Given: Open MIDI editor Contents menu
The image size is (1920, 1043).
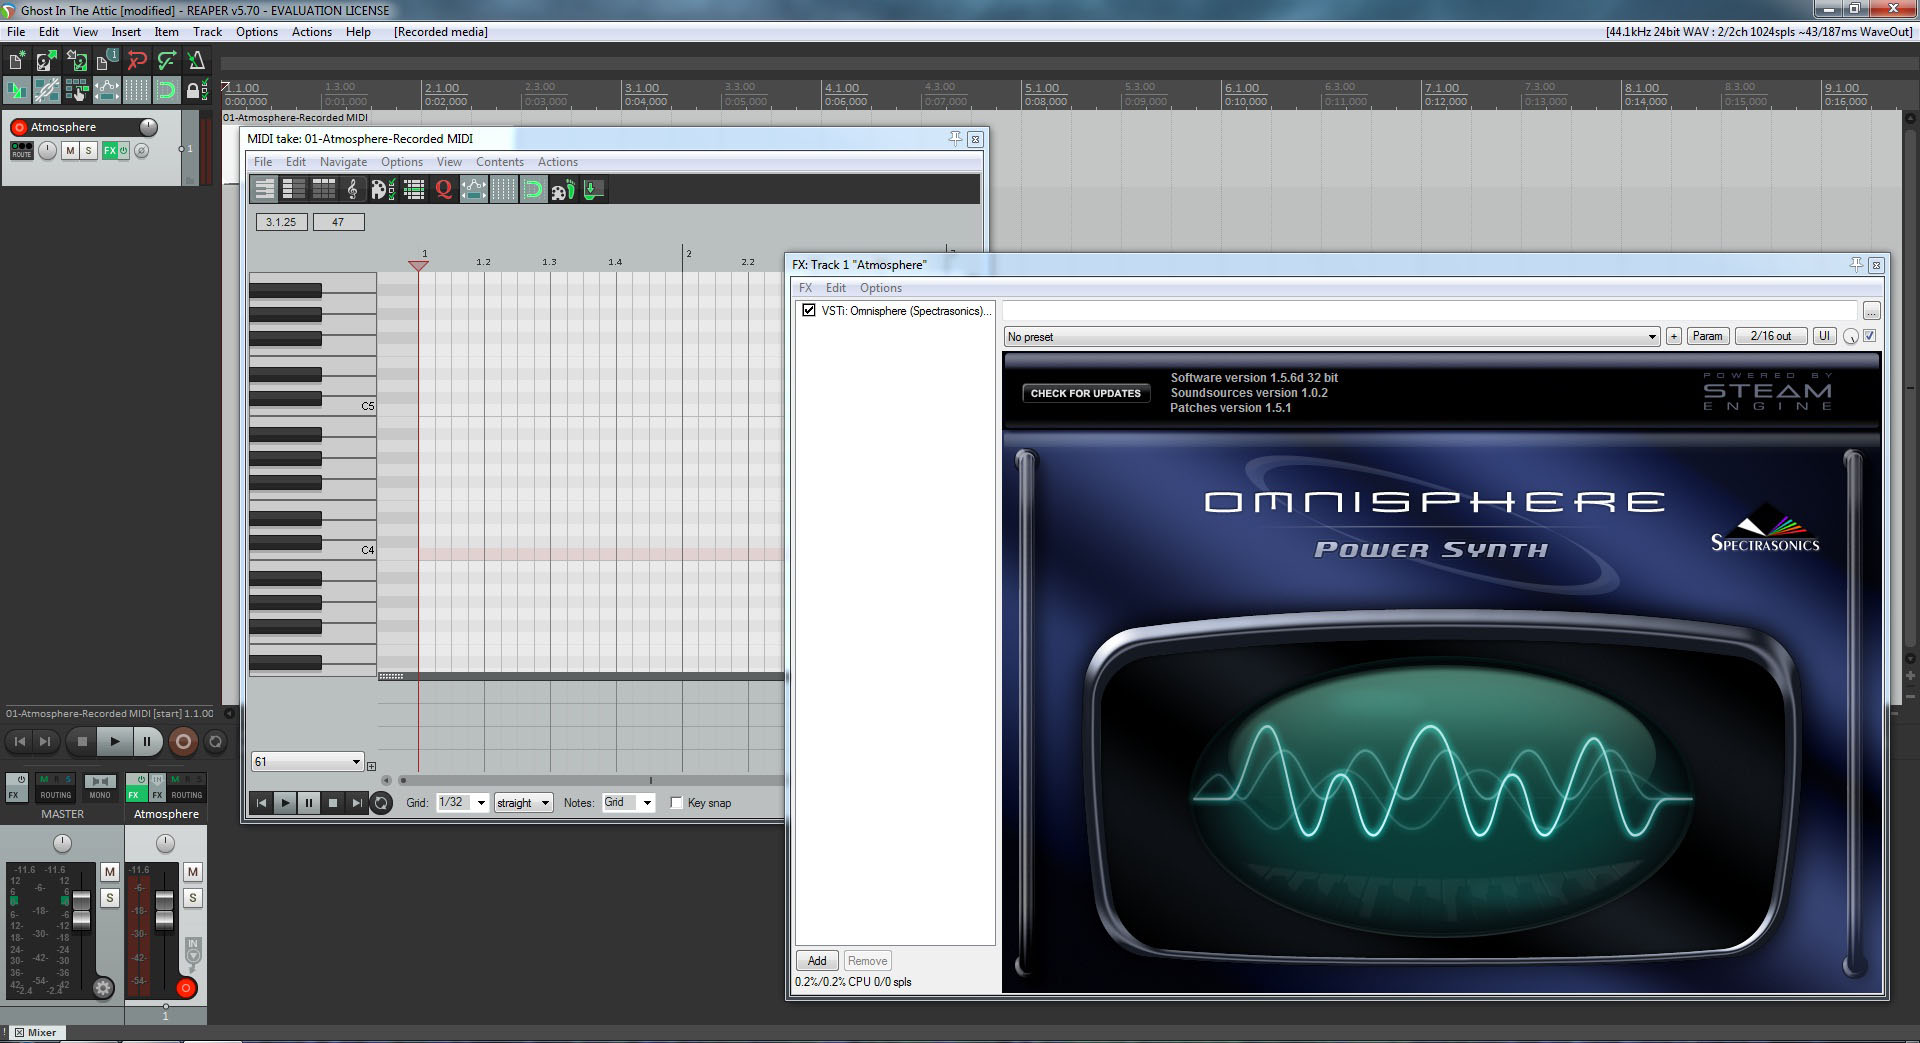Looking at the screenshot, I should click(x=499, y=162).
